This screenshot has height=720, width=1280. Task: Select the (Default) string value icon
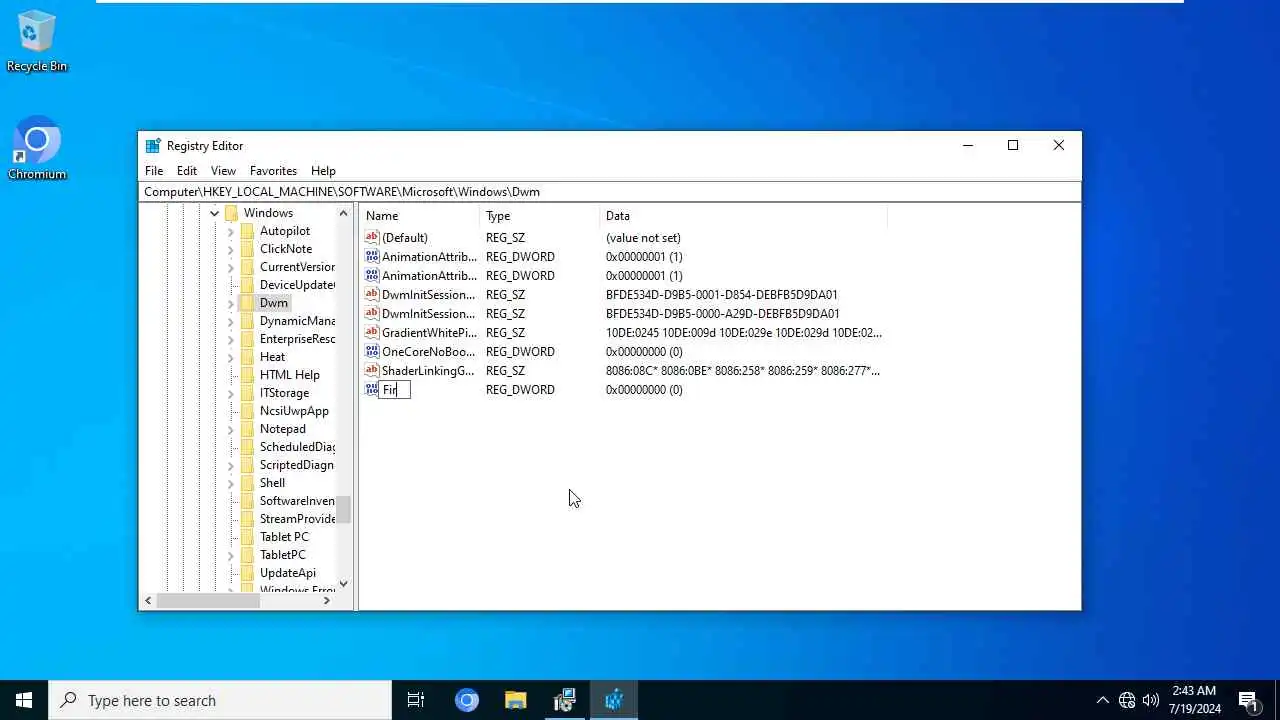[x=372, y=238]
